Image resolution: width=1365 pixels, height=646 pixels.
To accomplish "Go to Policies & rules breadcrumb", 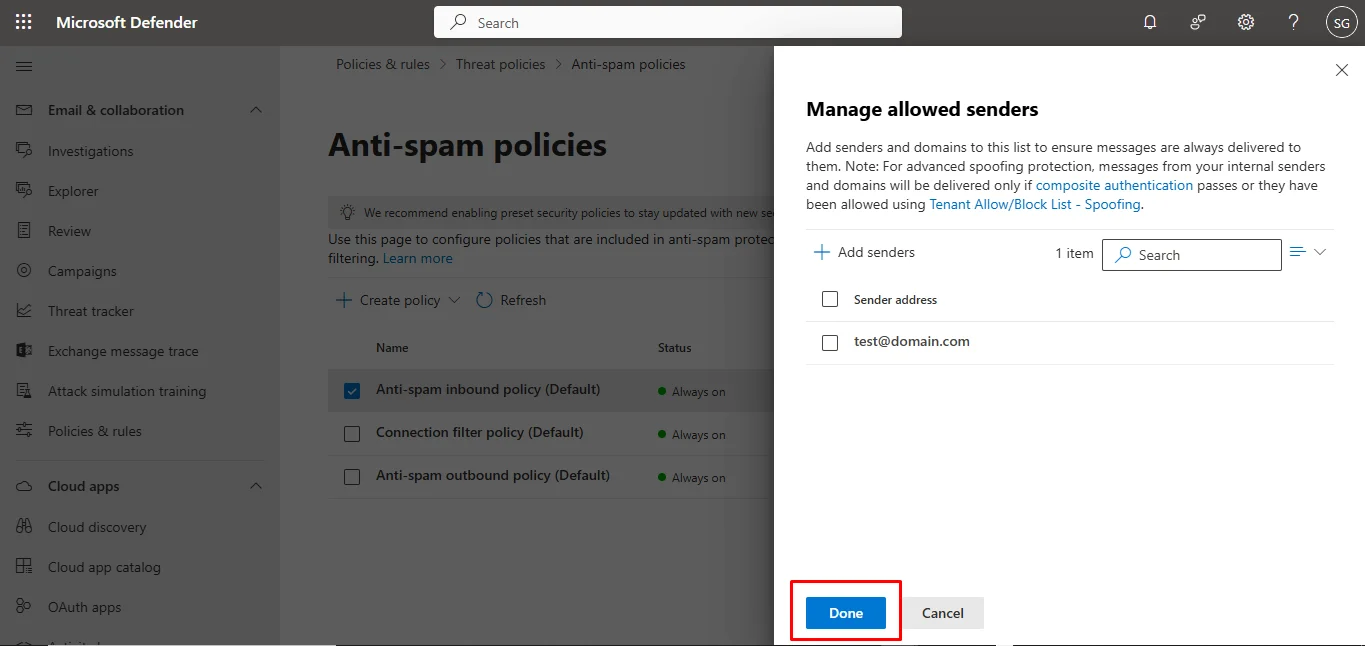I will 383,64.
